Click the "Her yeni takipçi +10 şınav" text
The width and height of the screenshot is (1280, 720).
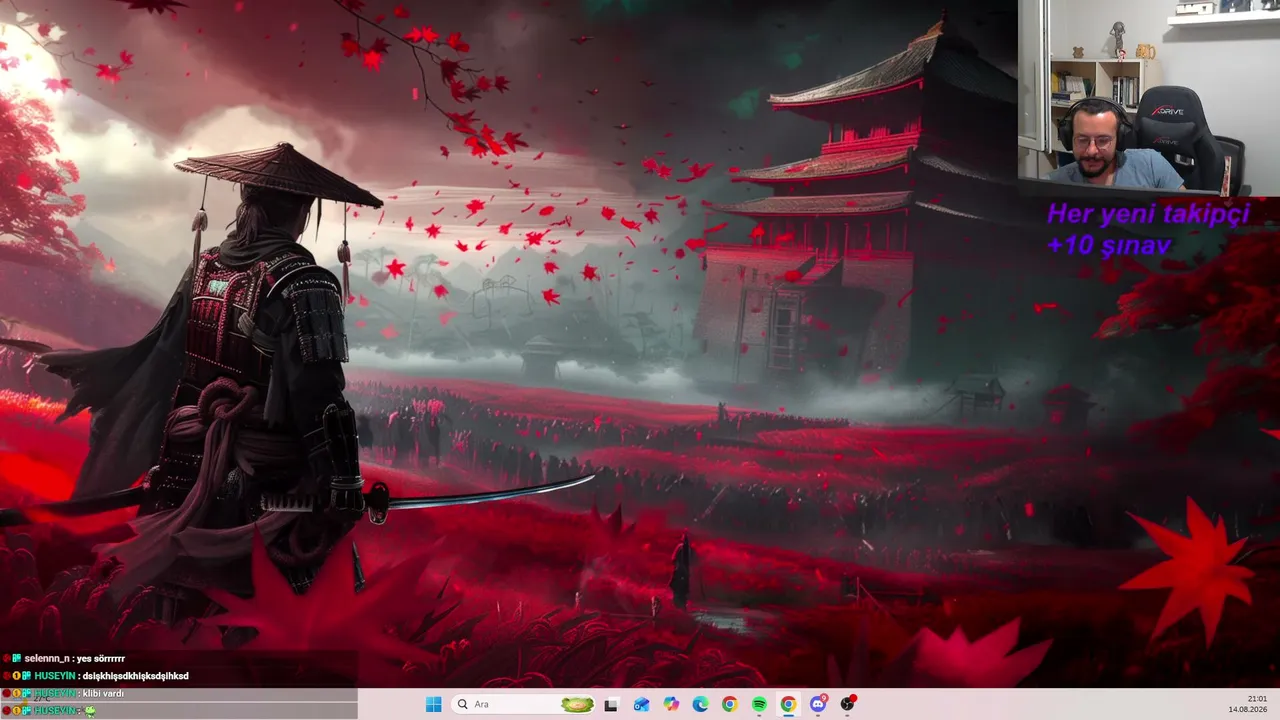[x=1148, y=229]
